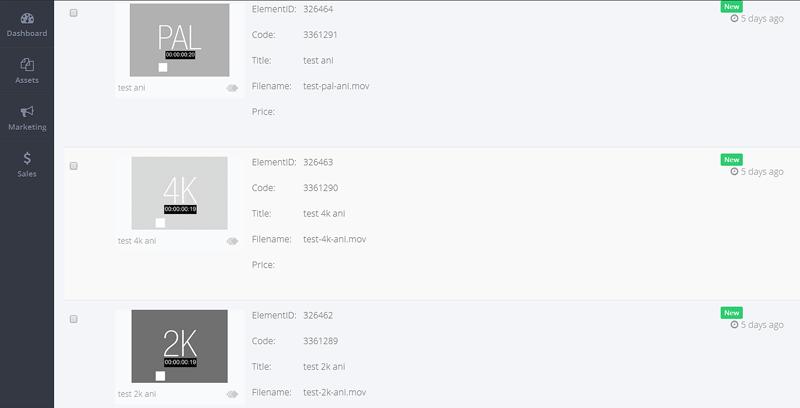The width and height of the screenshot is (800, 408).
Task: Open the 2K video thumbnail
Action: coord(180,346)
